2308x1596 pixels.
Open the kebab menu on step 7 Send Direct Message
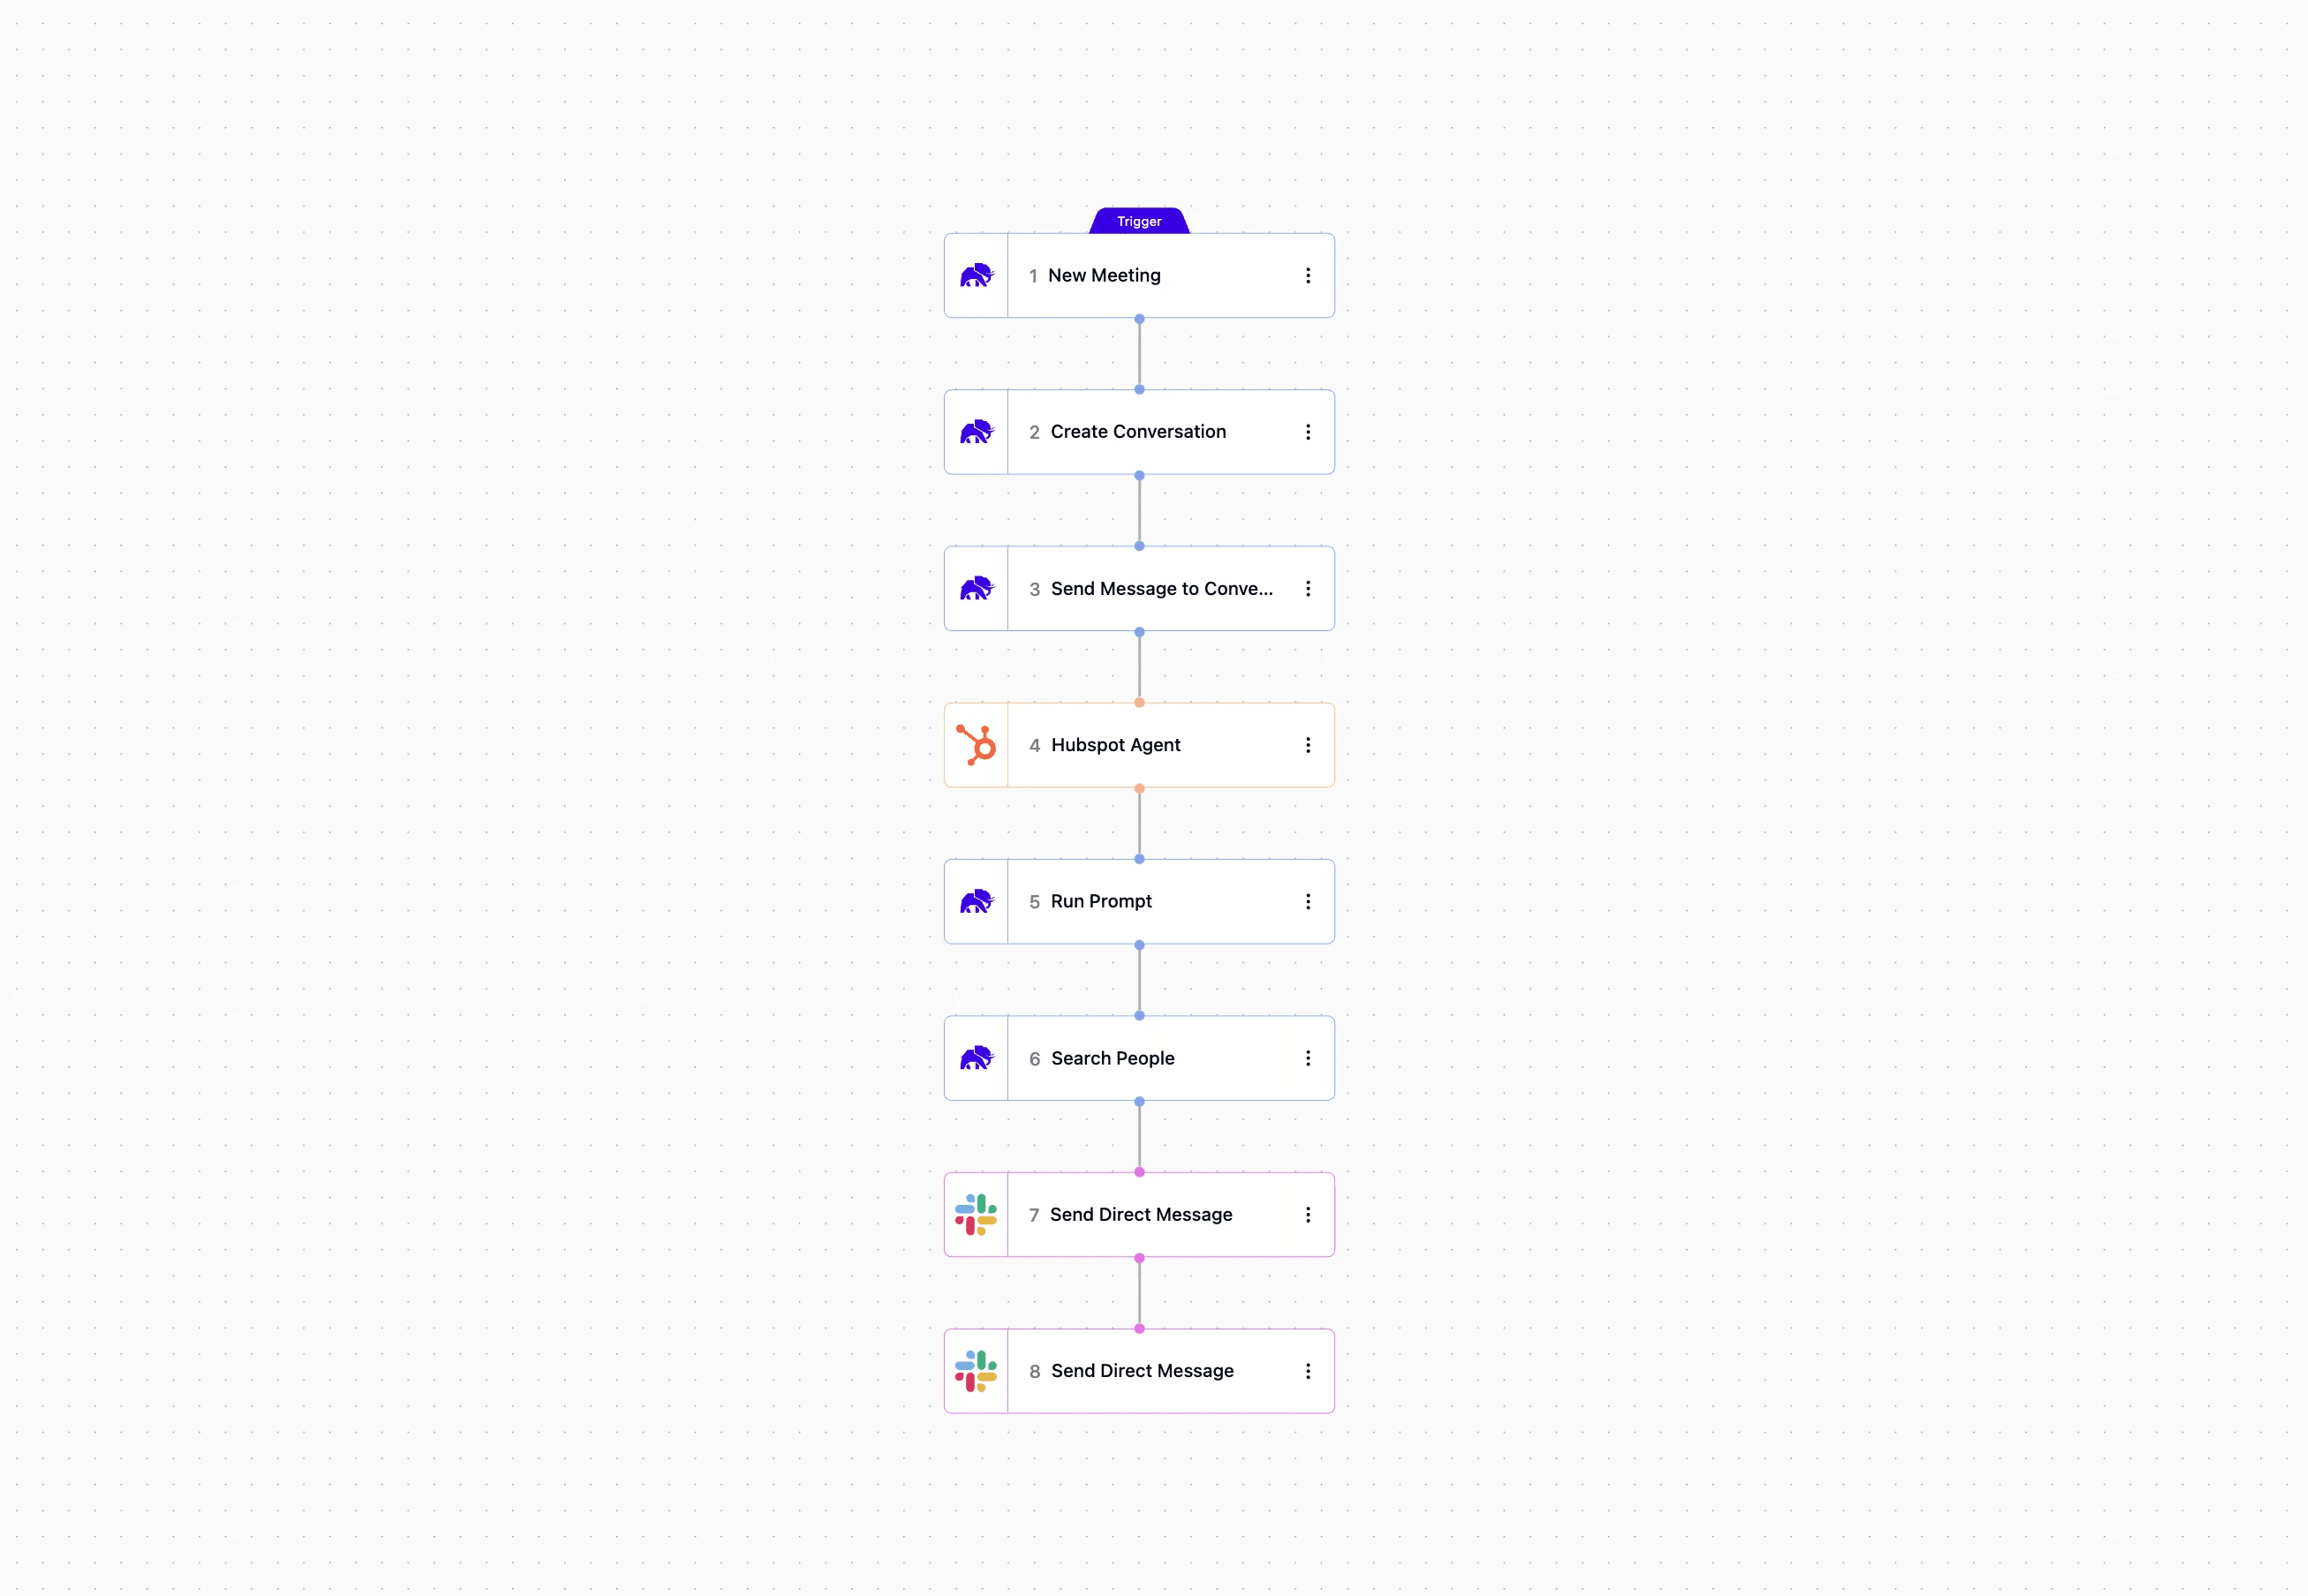point(1308,1214)
